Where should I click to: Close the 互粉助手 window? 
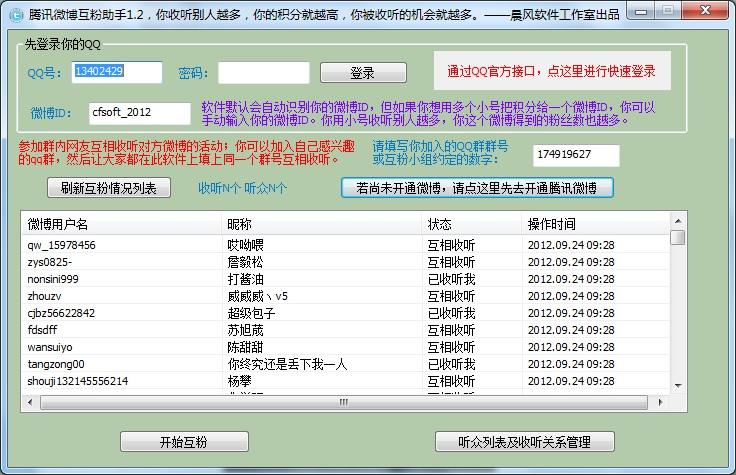pos(705,11)
